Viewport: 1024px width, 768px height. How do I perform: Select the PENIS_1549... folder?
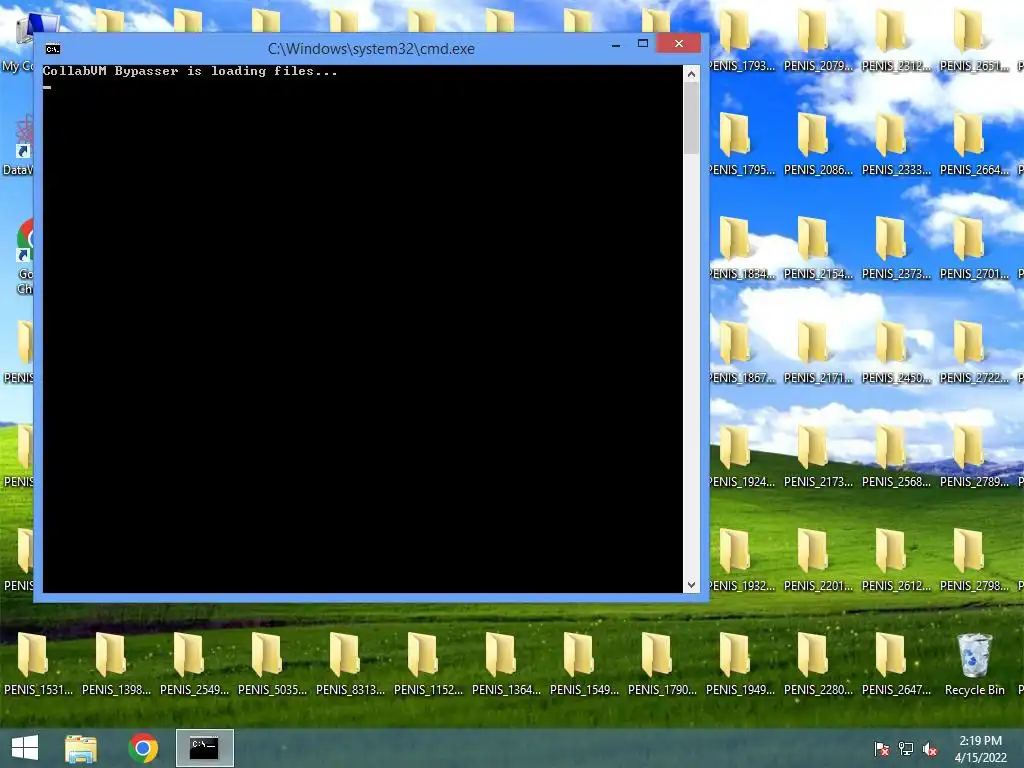[584, 664]
